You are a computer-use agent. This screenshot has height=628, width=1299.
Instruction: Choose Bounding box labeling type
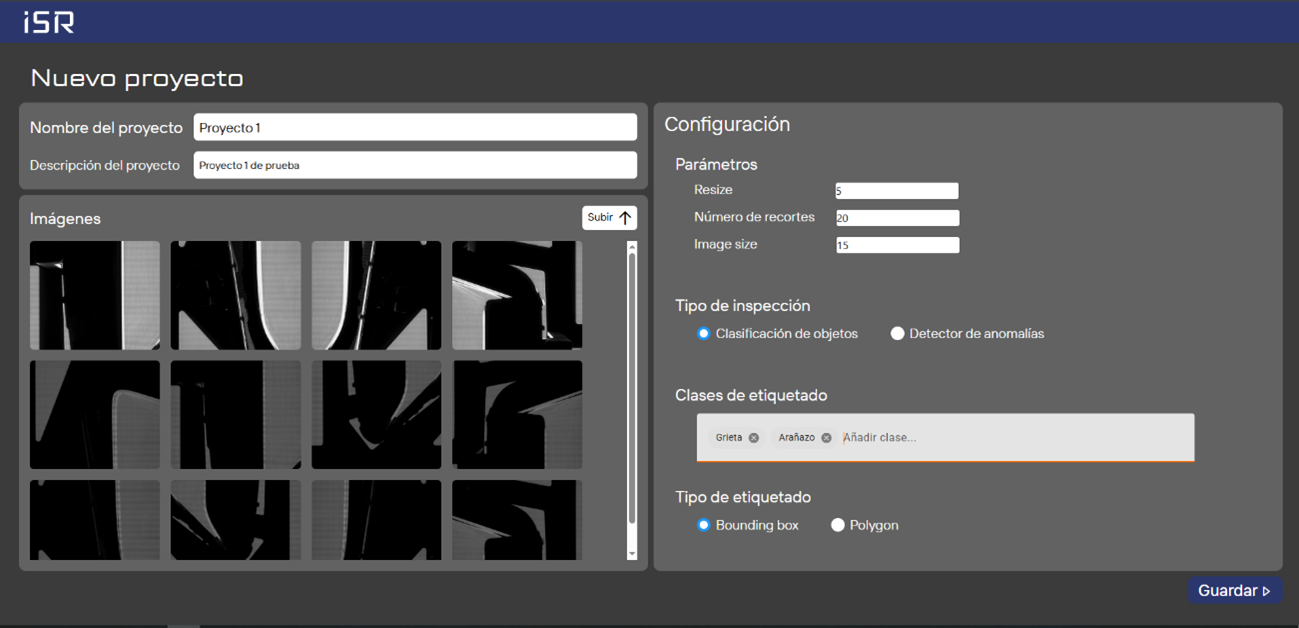[x=704, y=525]
